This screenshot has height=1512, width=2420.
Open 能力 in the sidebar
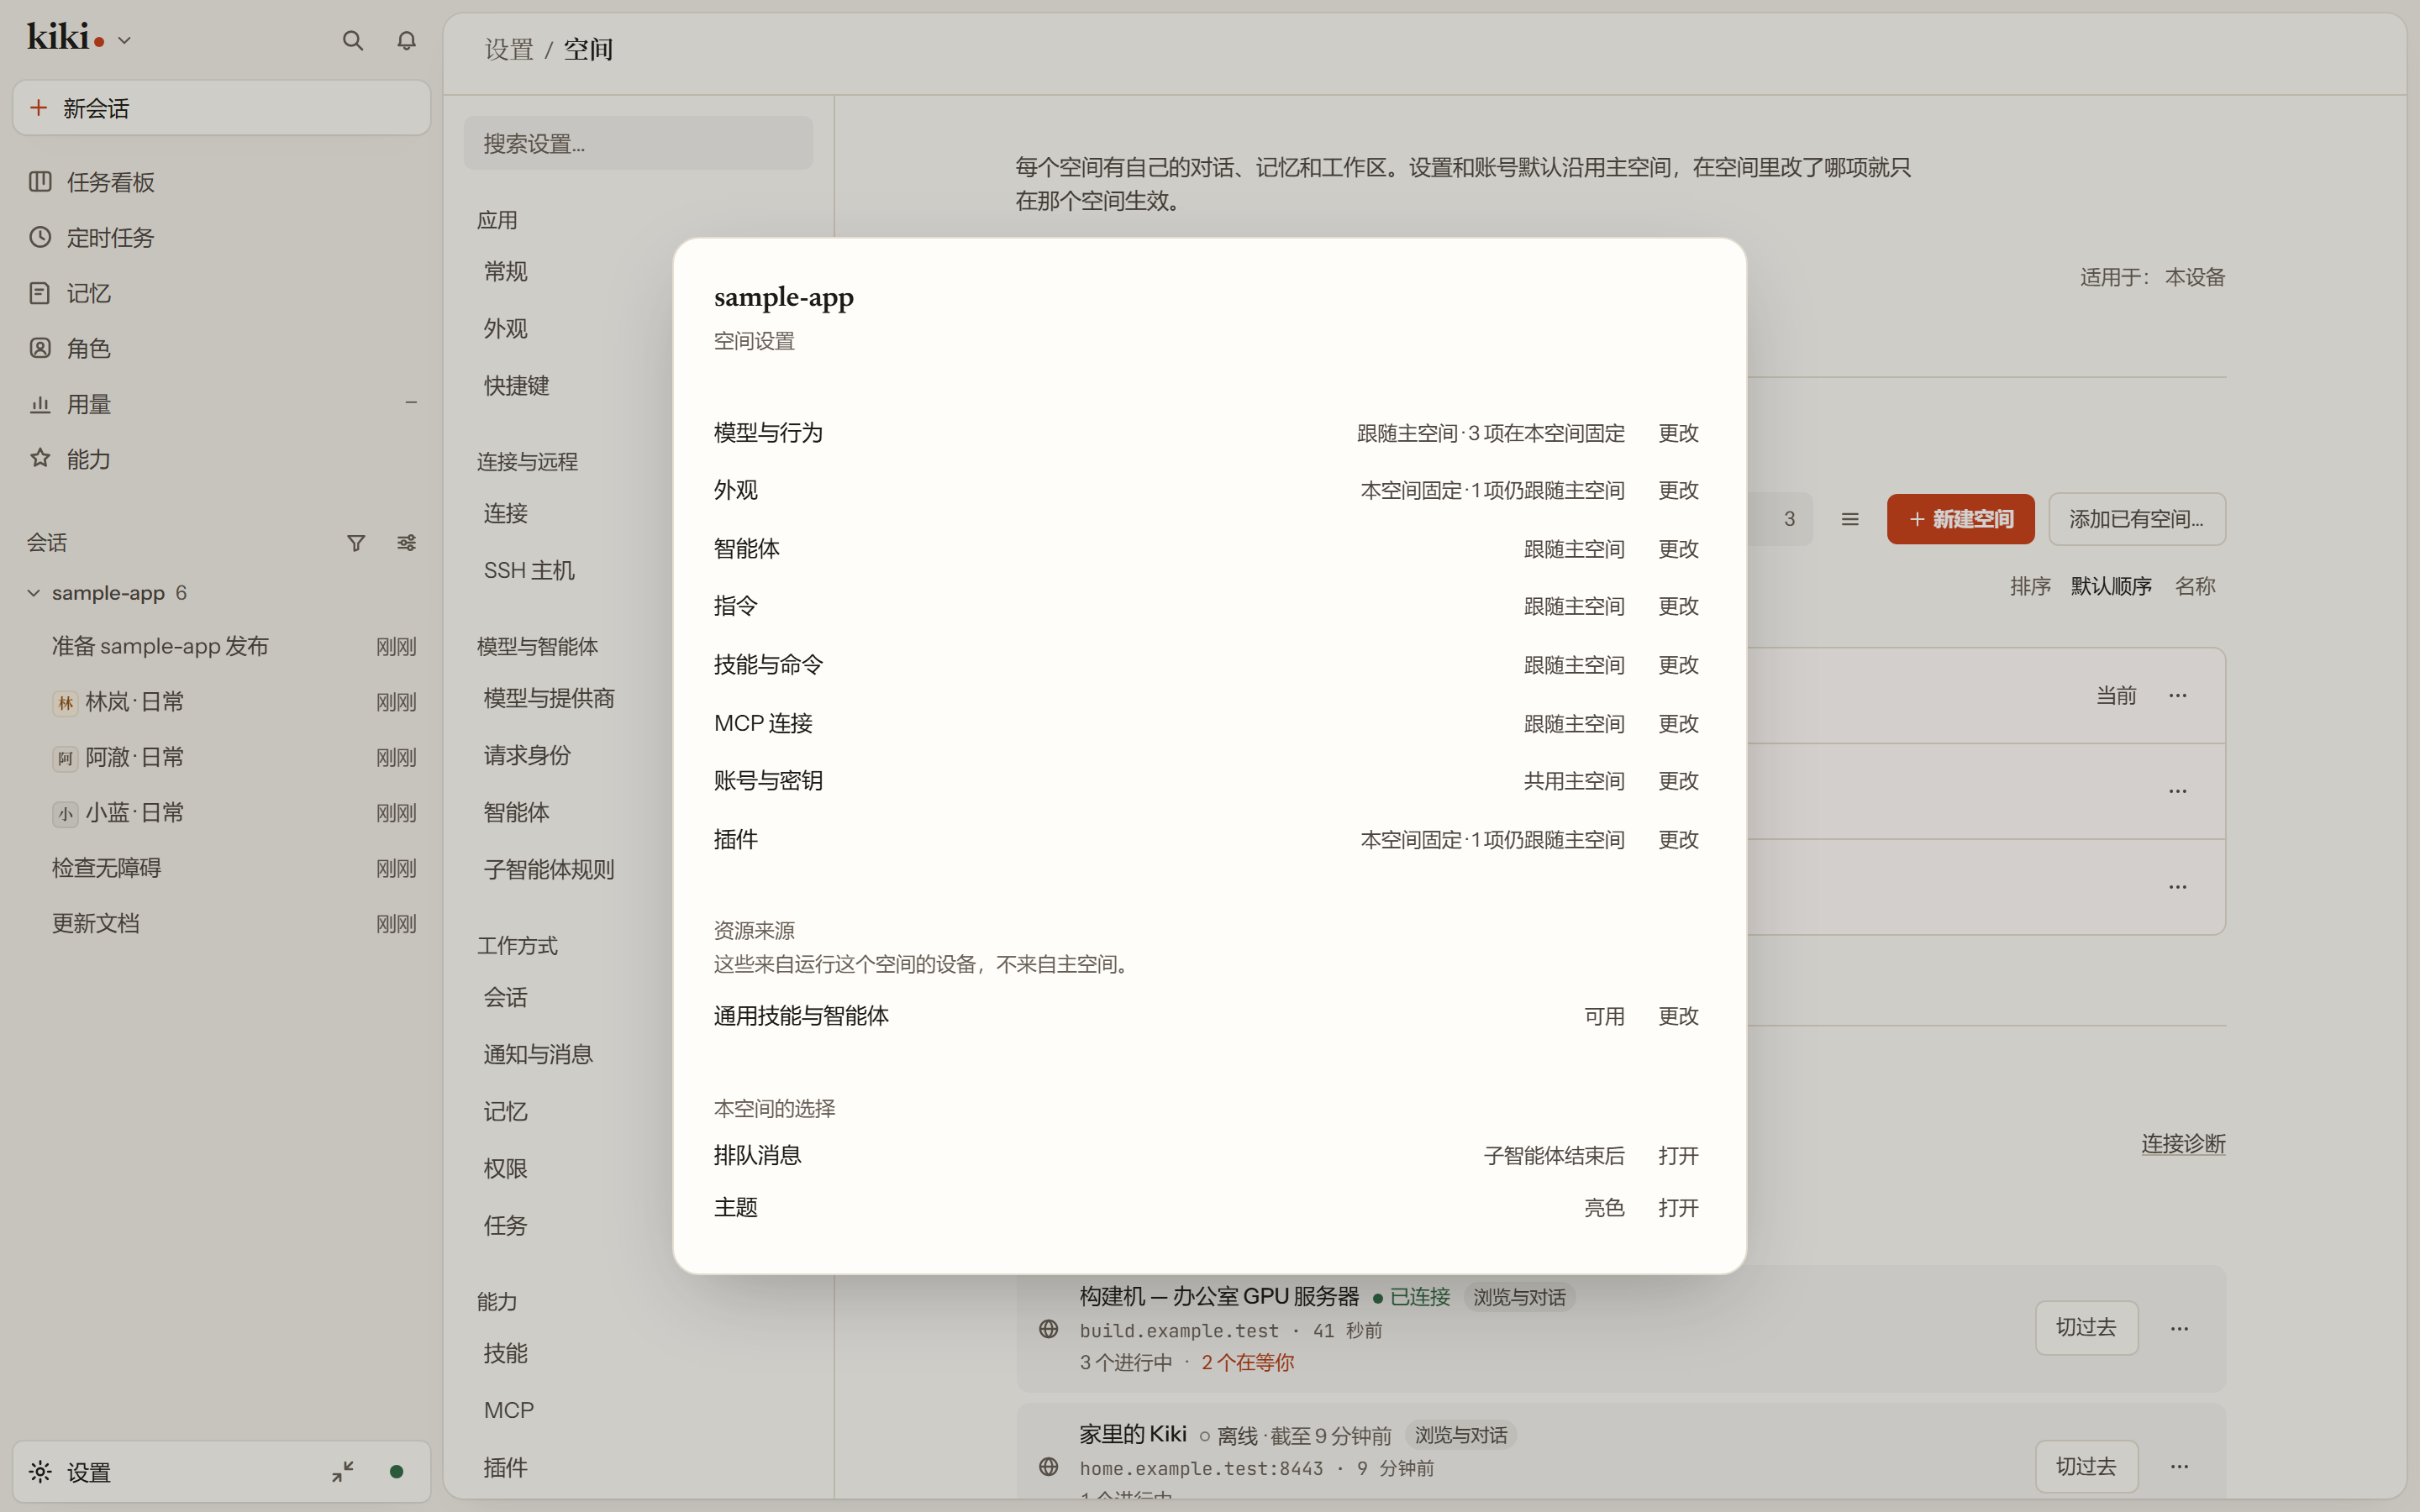point(222,459)
